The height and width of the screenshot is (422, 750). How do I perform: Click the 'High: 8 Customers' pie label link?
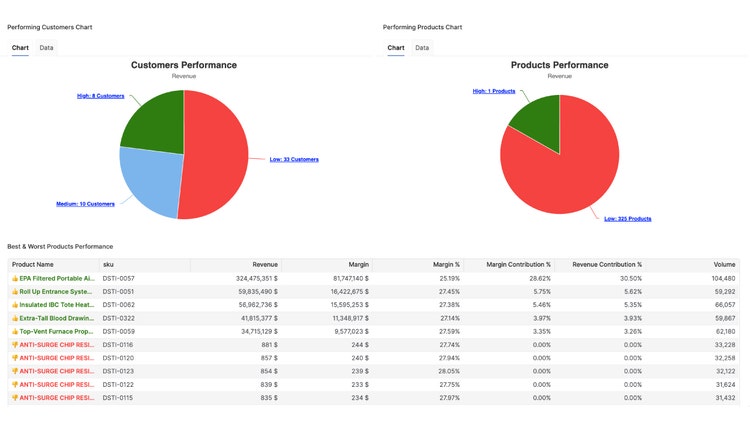tap(100, 96)
